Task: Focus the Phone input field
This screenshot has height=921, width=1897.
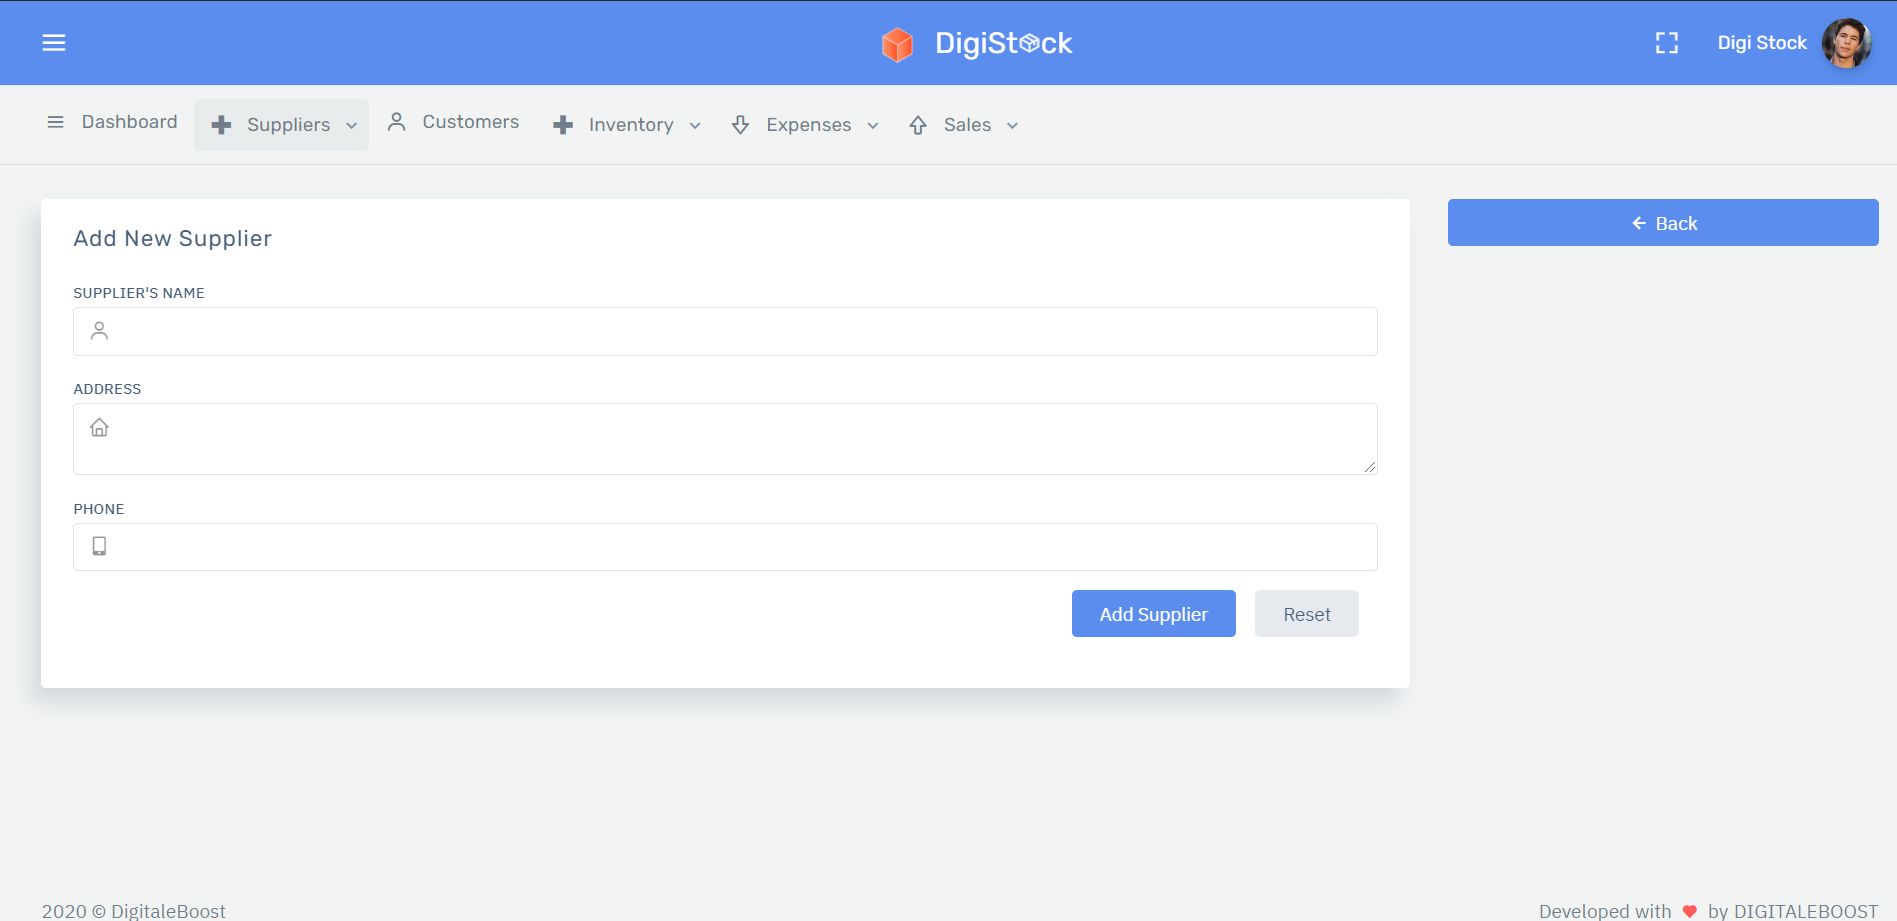Action: pyautogui.click(x=725, y=547)
